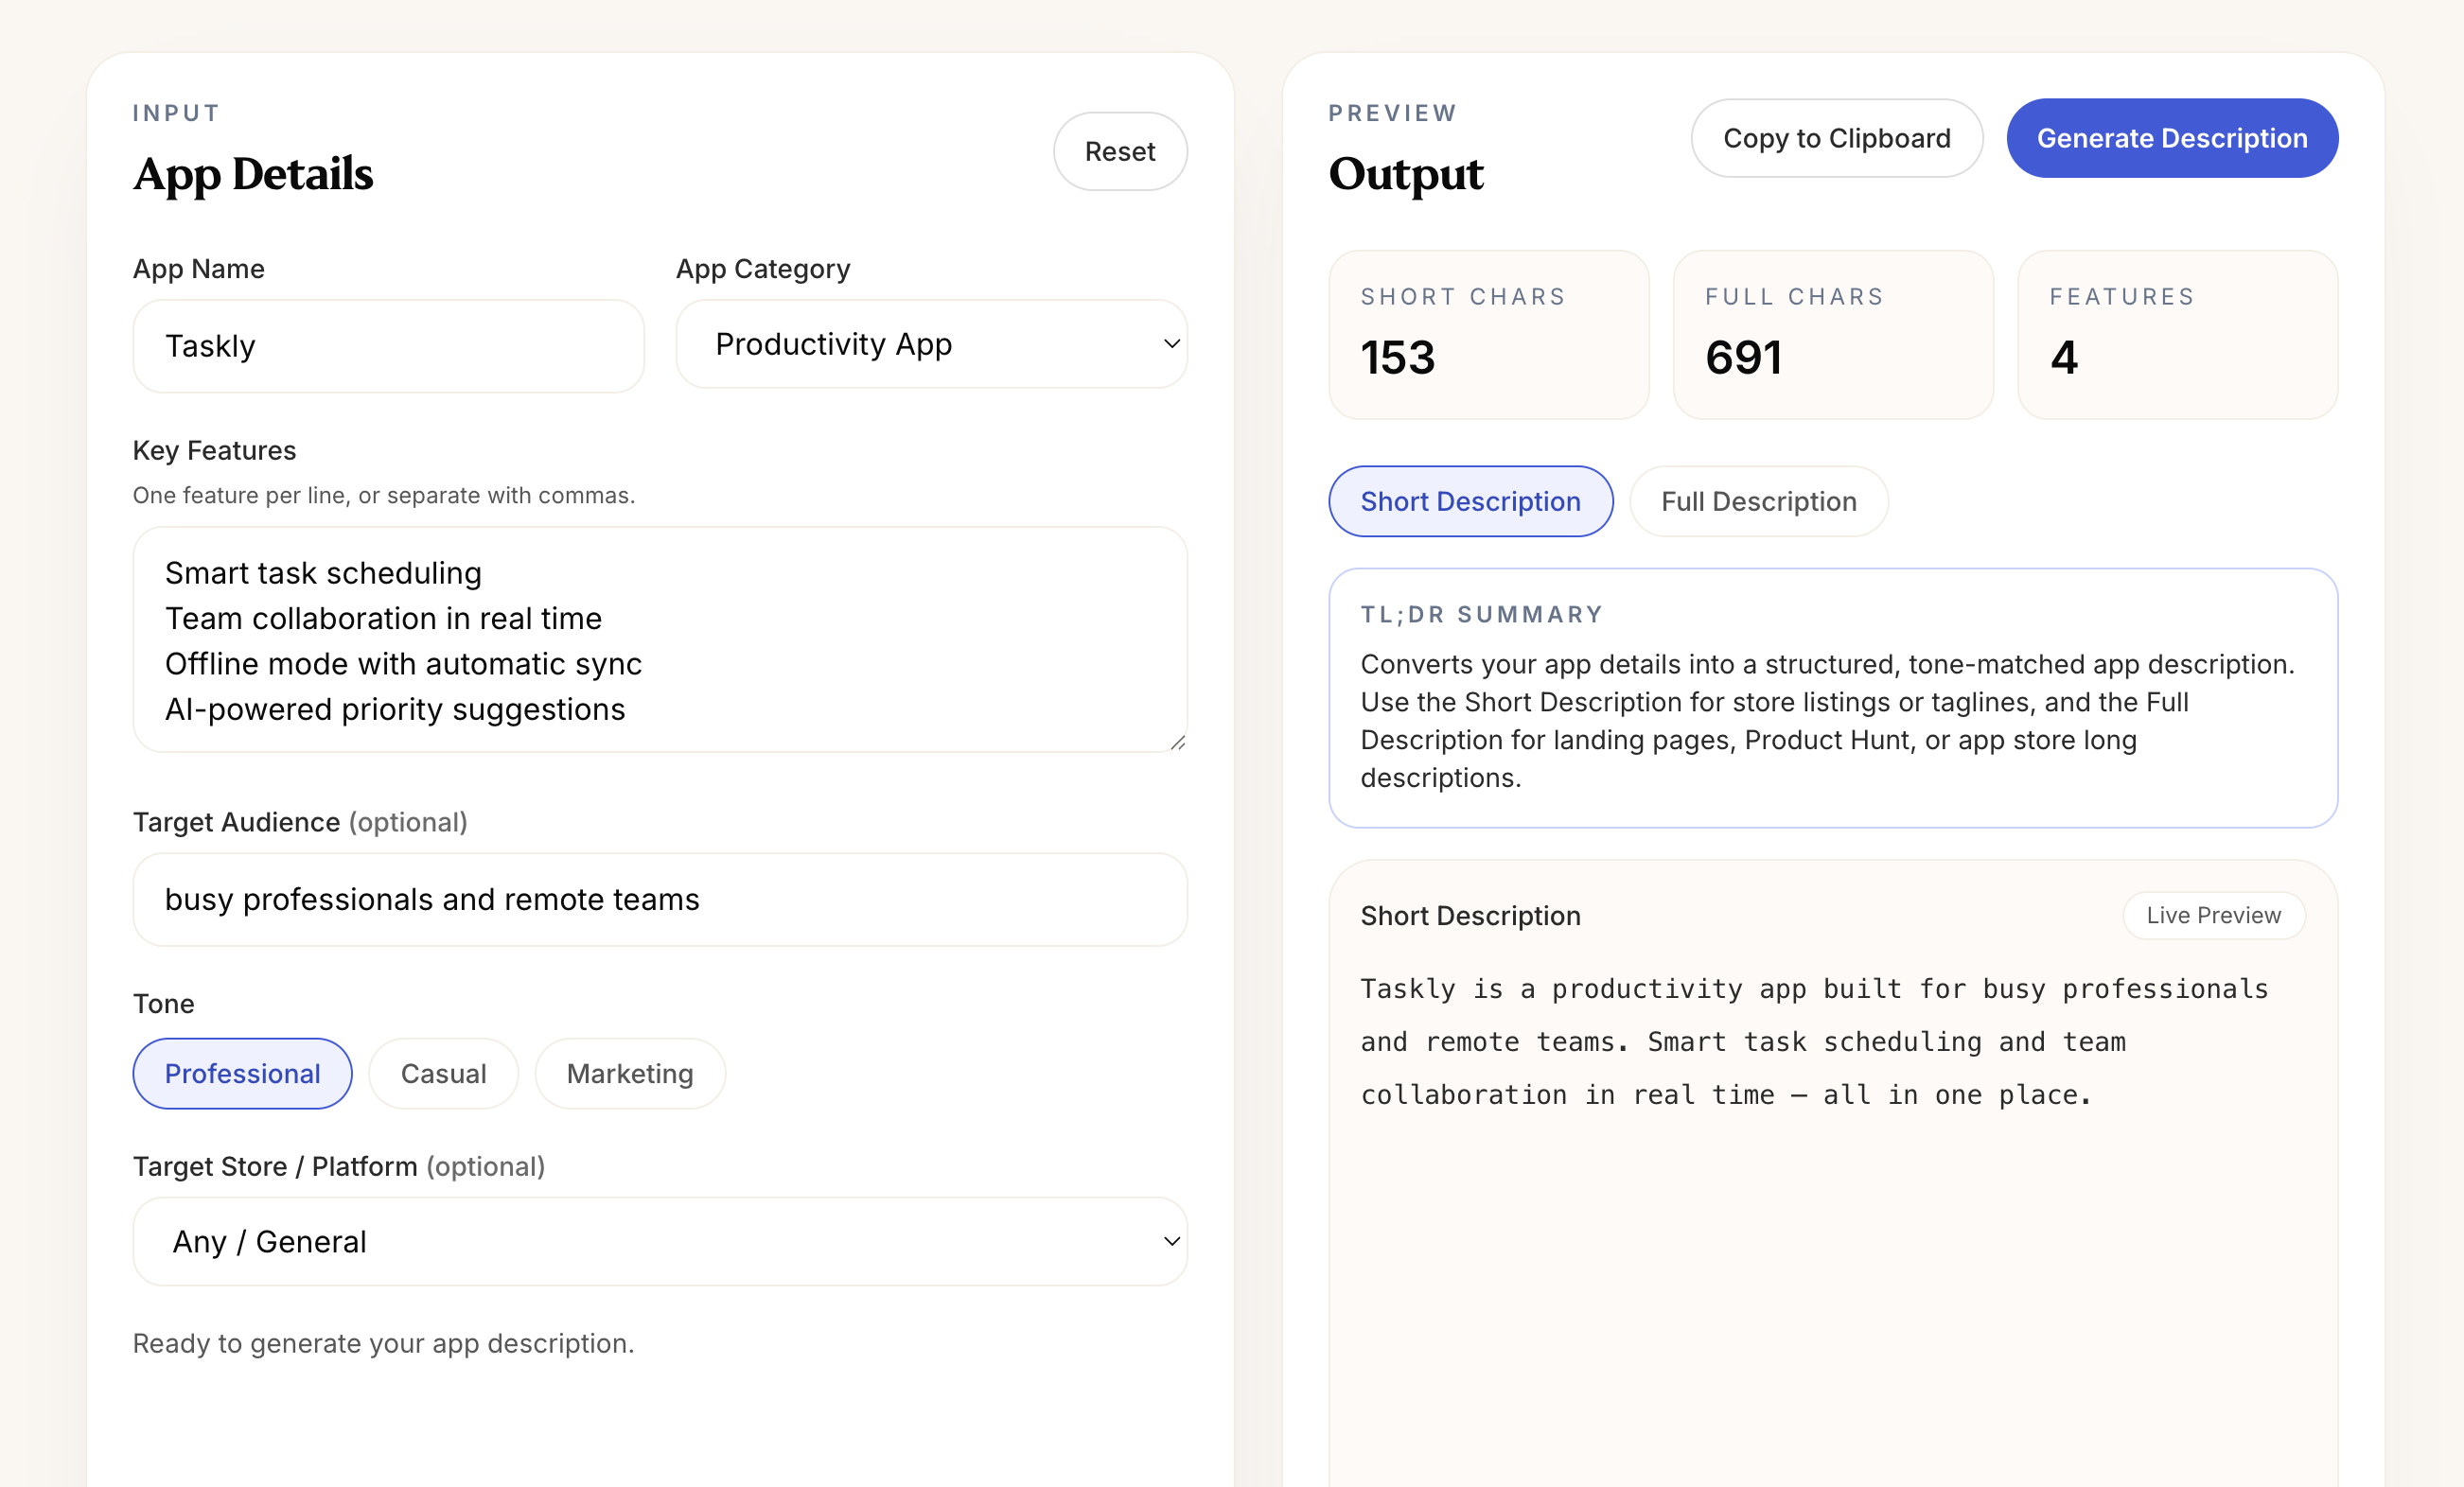Open the Target Store / Platform dropdown
Viewport: 2464px width, 1487px height.
659,1241
